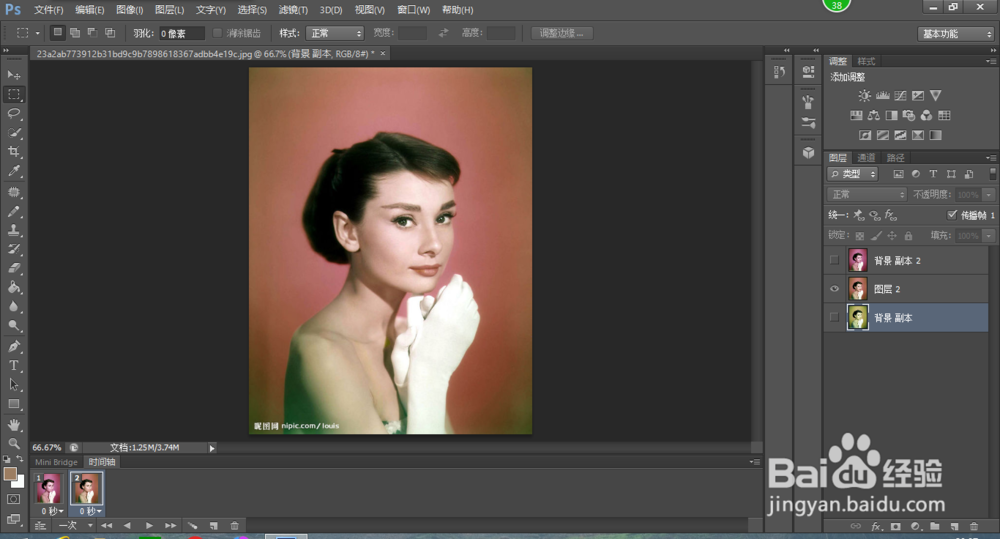The height and width of the screenshot is (539, 1000).
Task: Show the 背景 副本 2 layer
Action: 834,260
